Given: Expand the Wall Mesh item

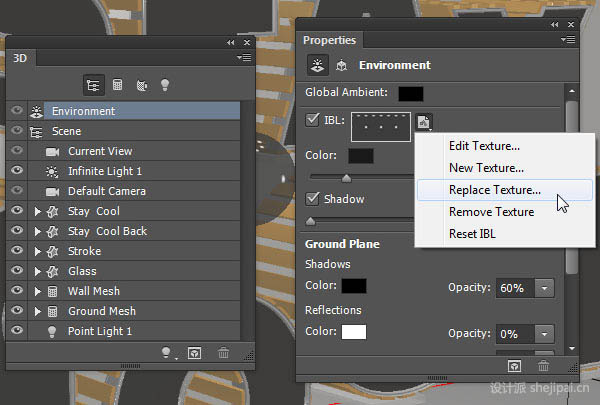Looking at the screenshot, I should [38, 291].
